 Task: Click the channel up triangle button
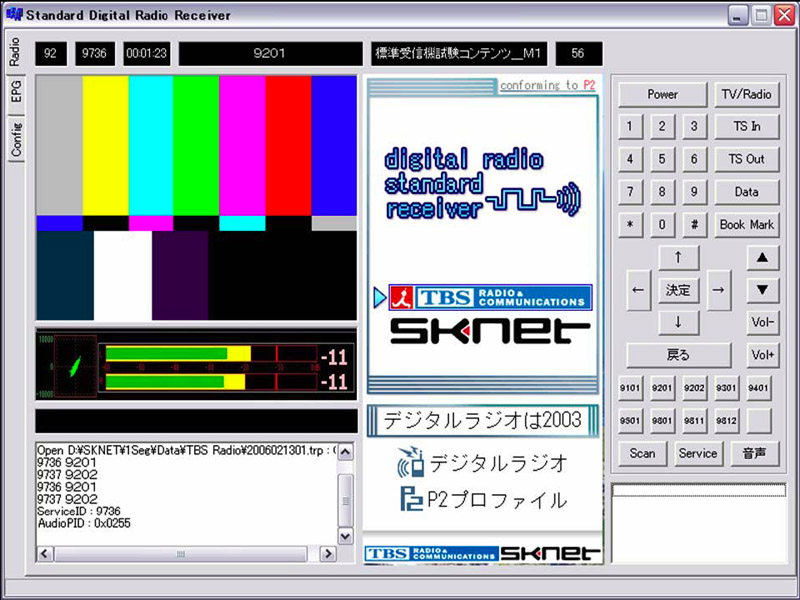pyautogui.click(x=763, y=258)
